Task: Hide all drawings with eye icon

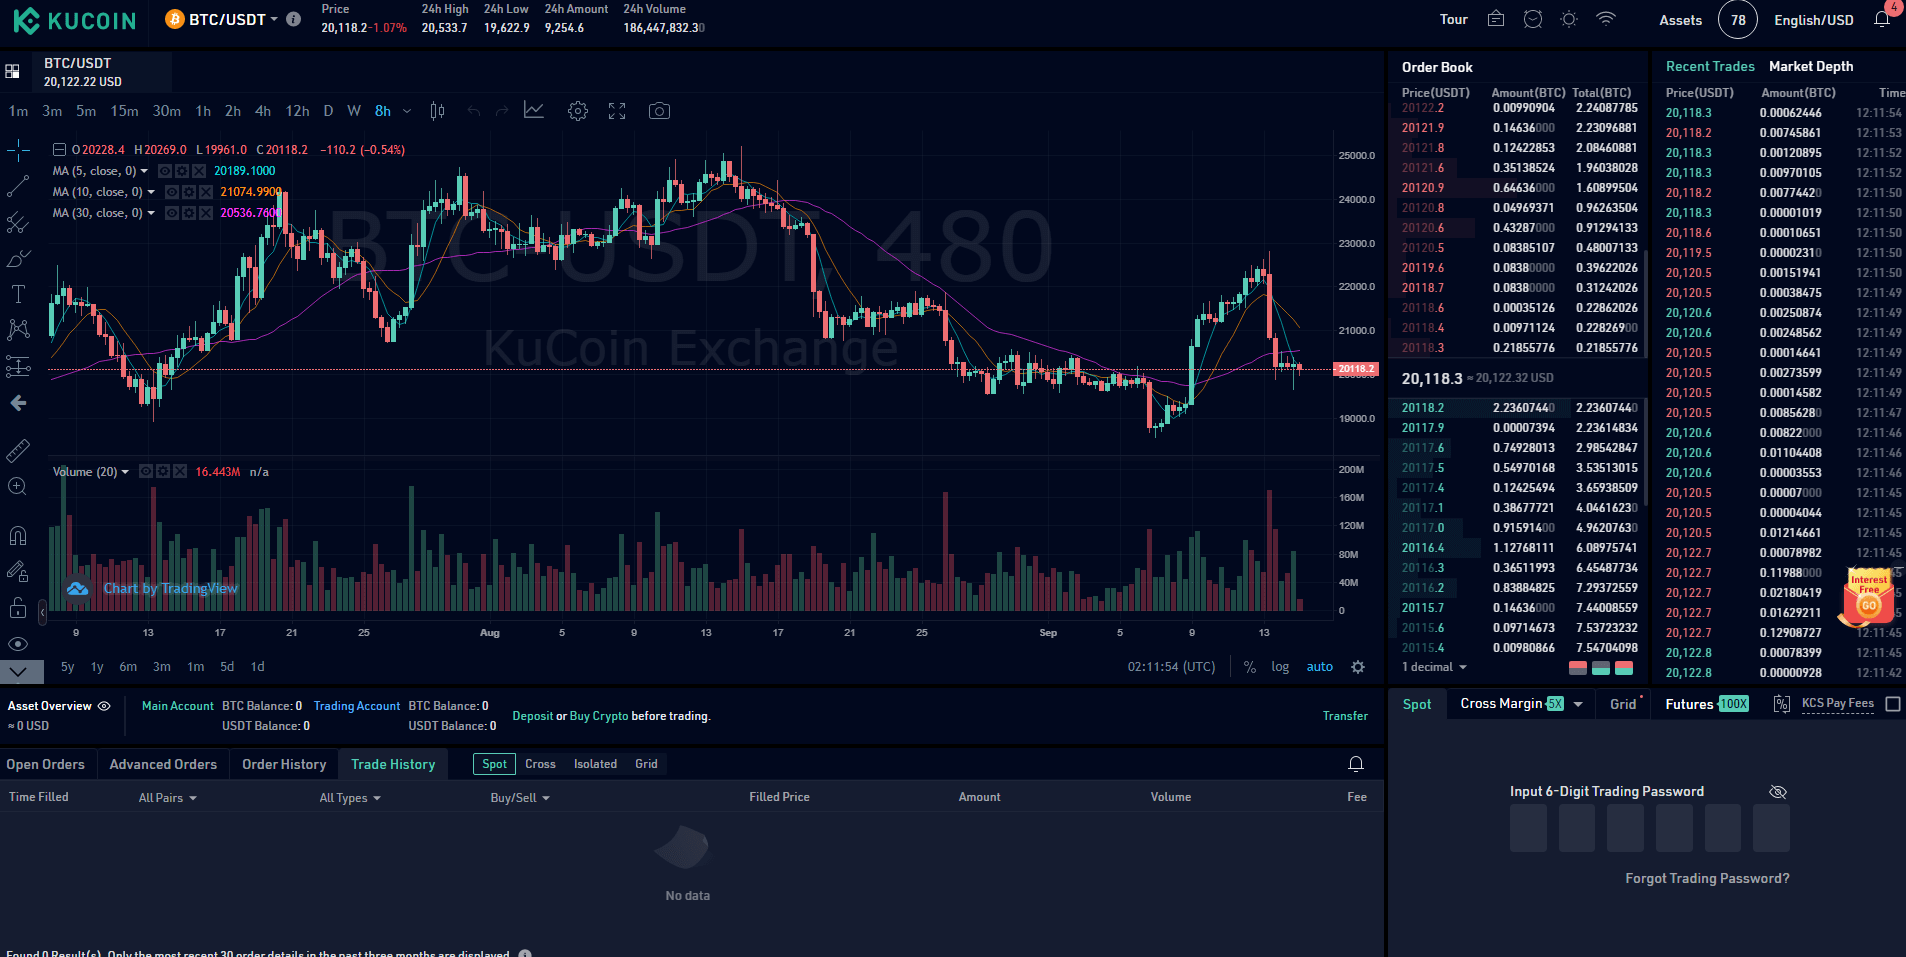Action: click(18, 644)
